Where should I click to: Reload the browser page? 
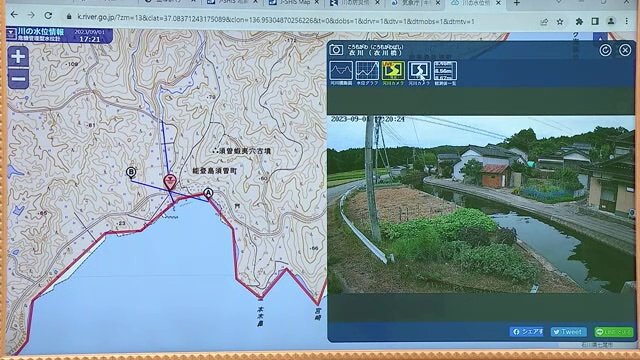point(48,16)
